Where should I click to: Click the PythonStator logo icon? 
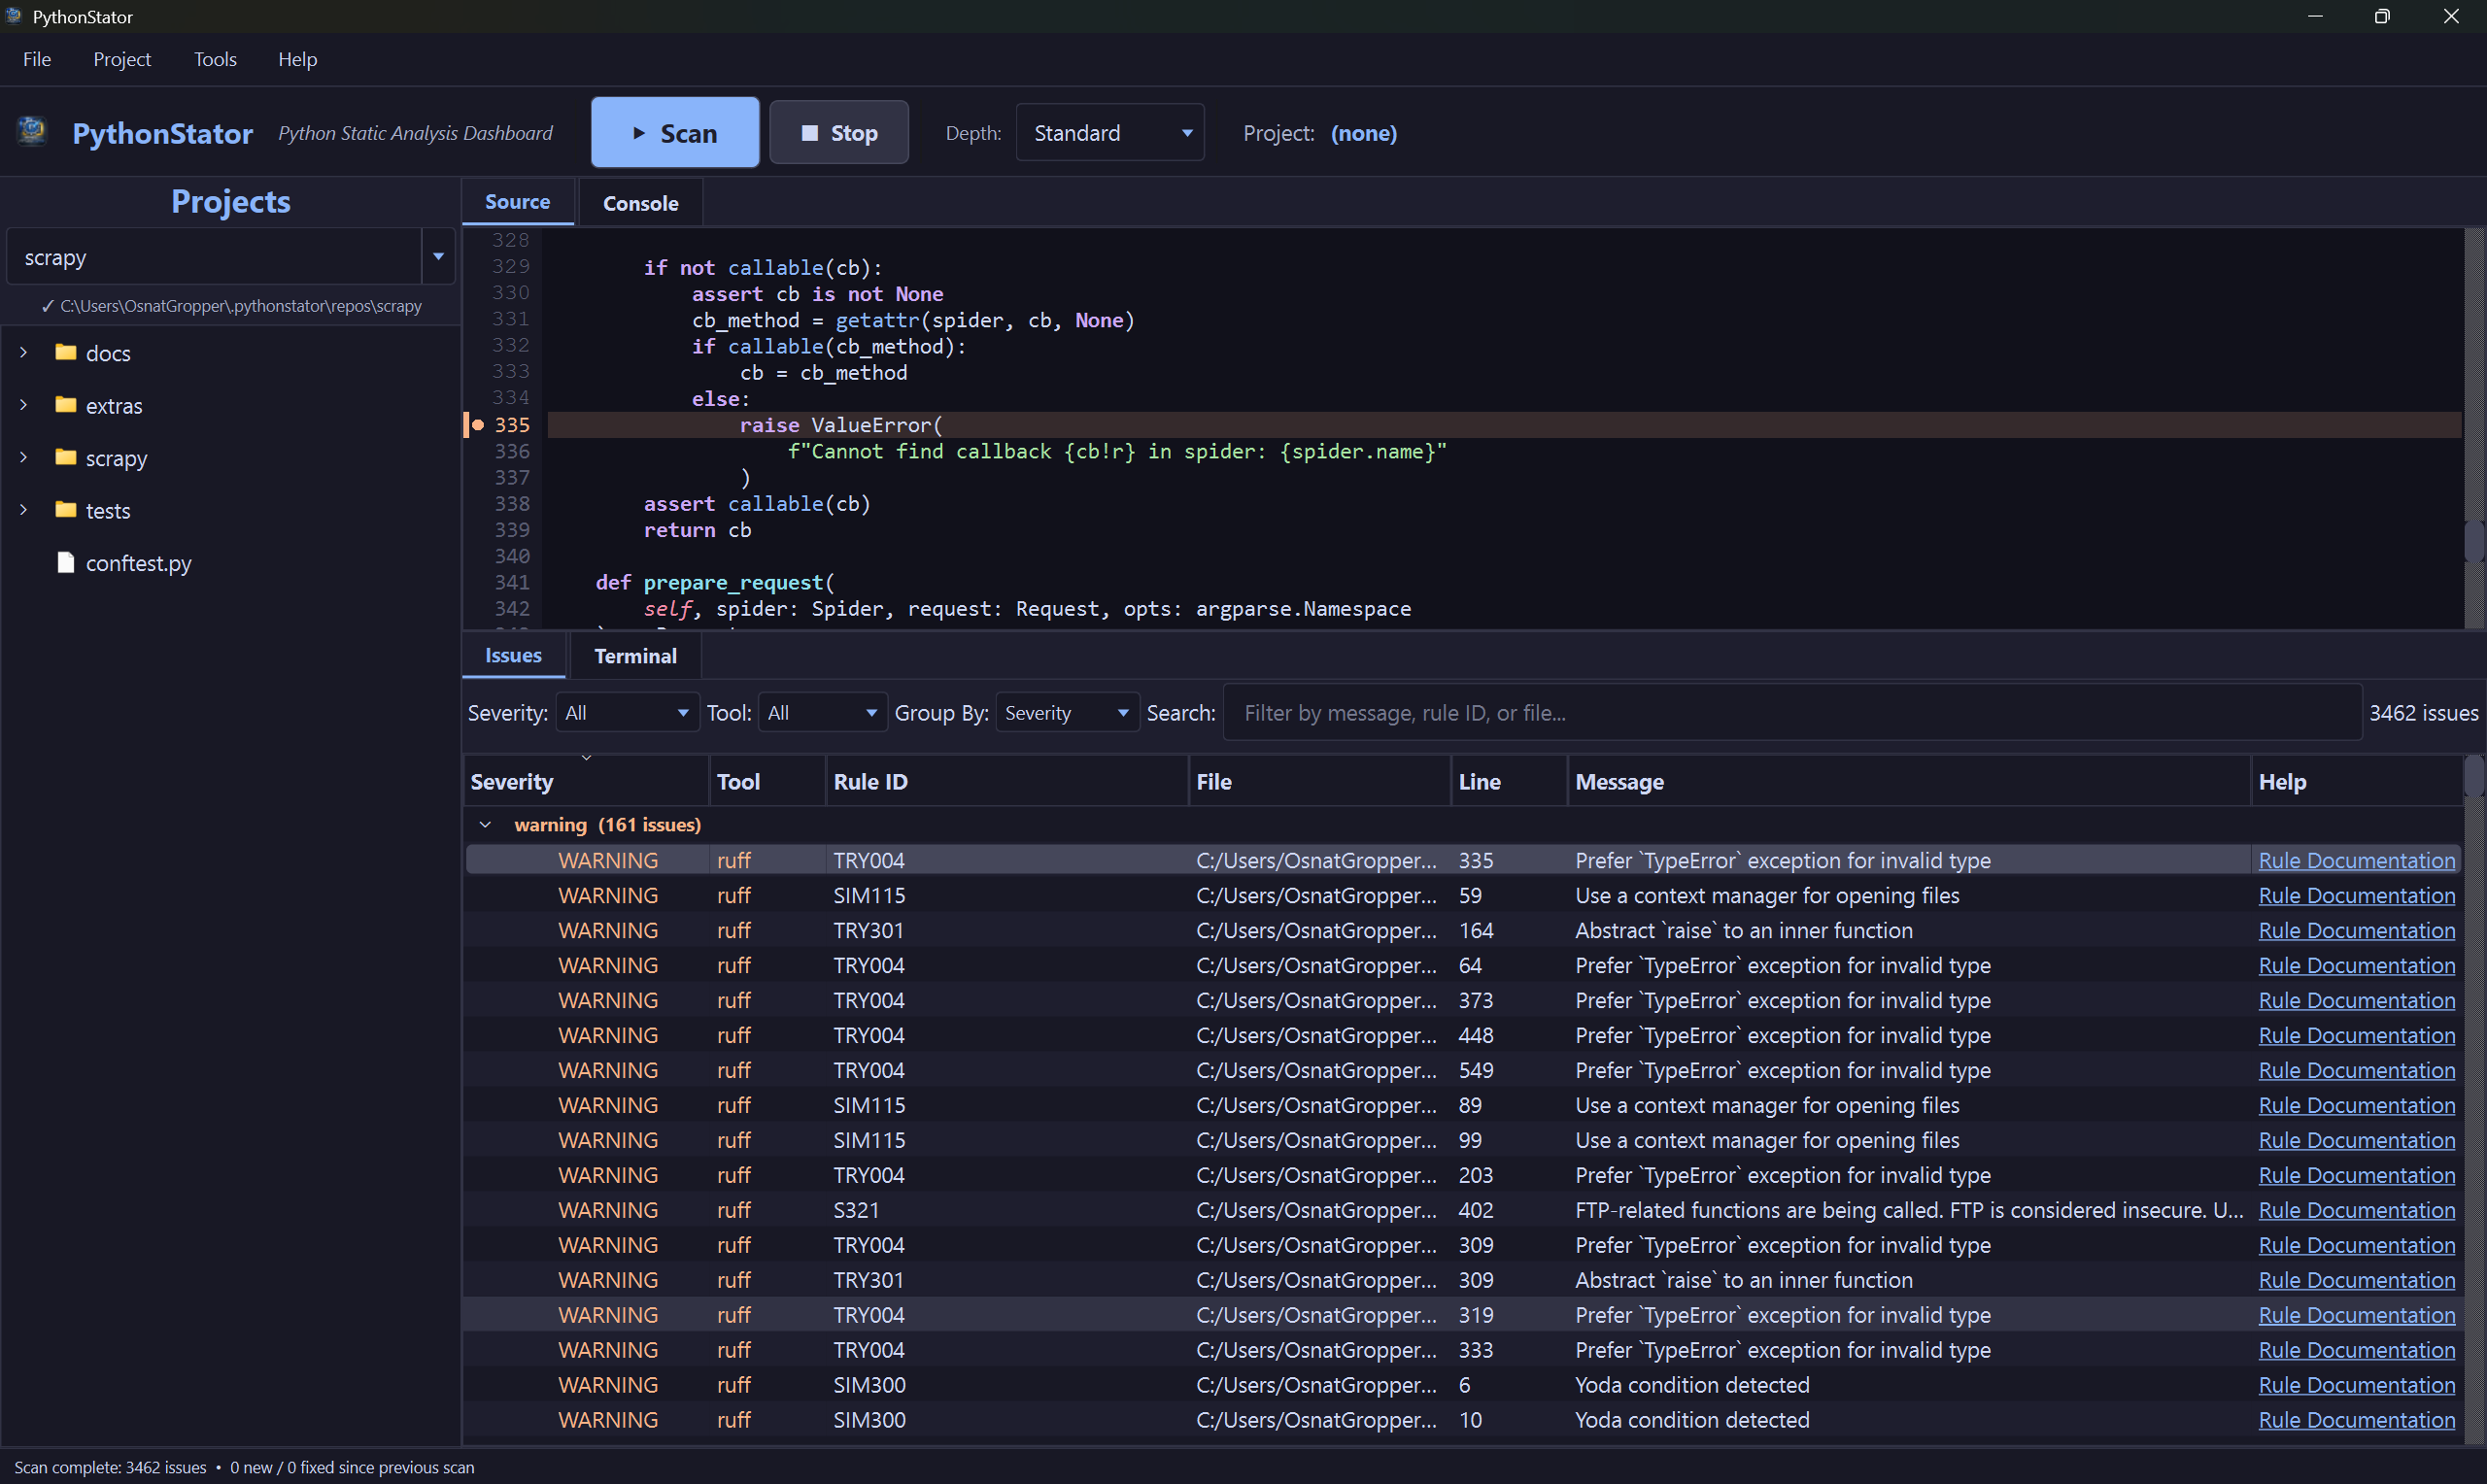coord(32,131)
